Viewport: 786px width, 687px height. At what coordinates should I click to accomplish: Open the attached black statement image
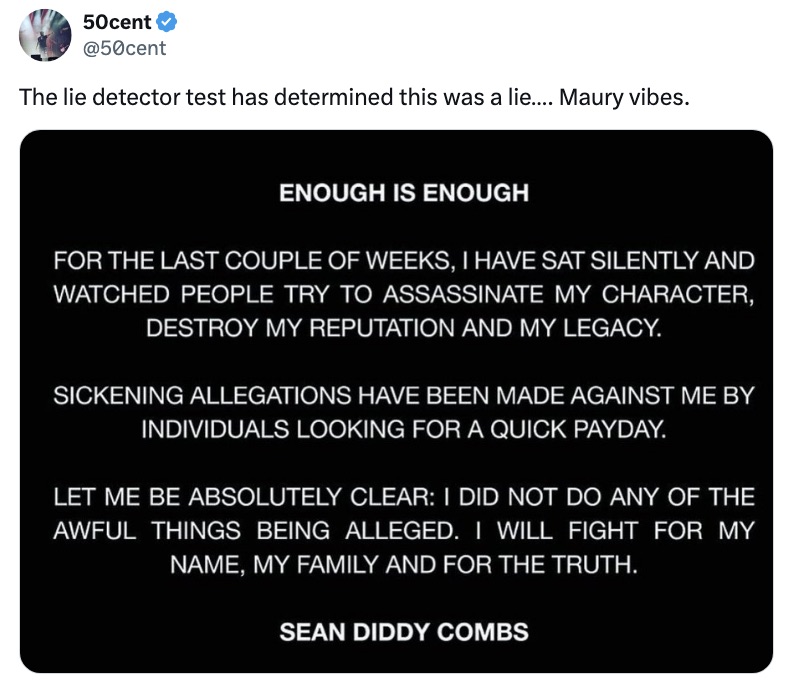point(396,400)
